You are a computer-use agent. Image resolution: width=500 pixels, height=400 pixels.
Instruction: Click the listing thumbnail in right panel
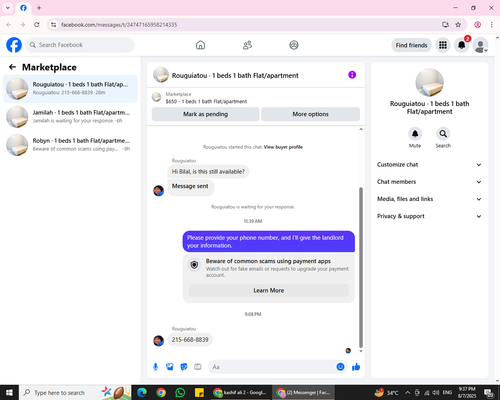429,83
